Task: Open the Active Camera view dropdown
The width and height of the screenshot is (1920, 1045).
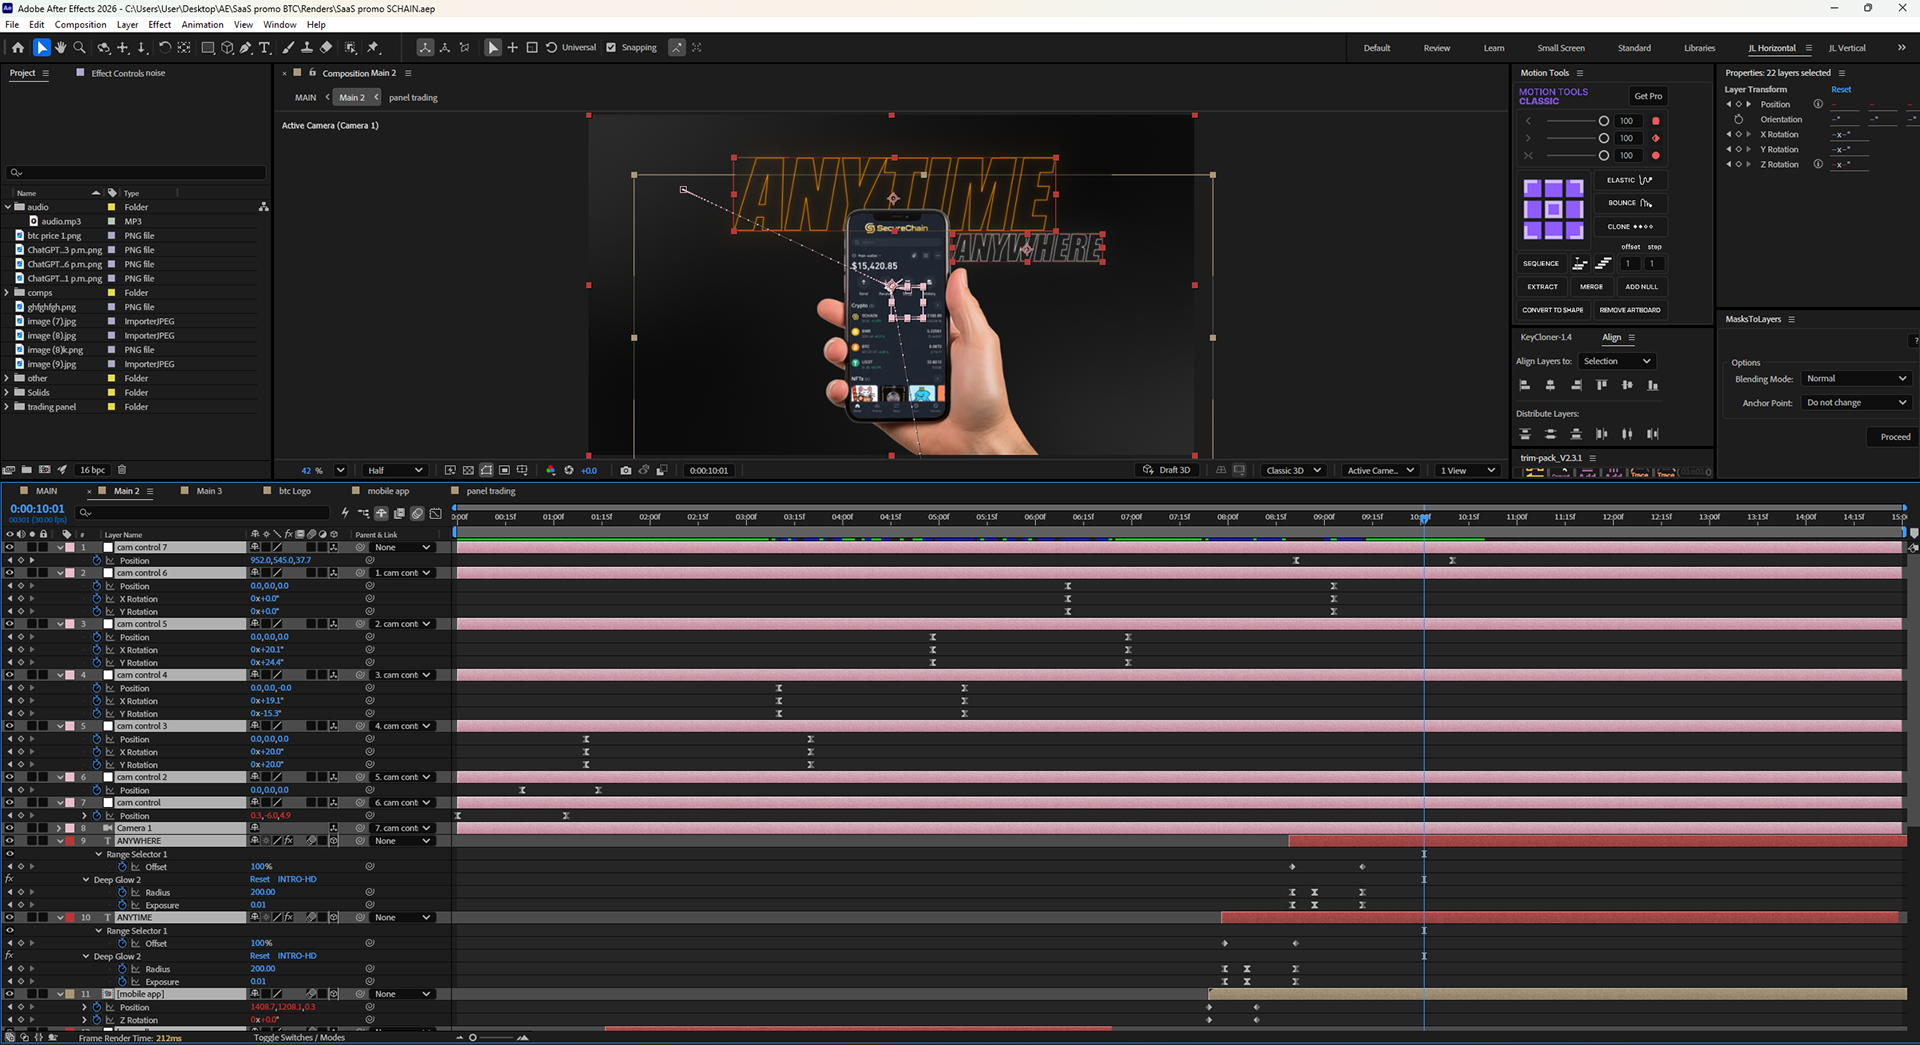Action: coord(1381,470)
